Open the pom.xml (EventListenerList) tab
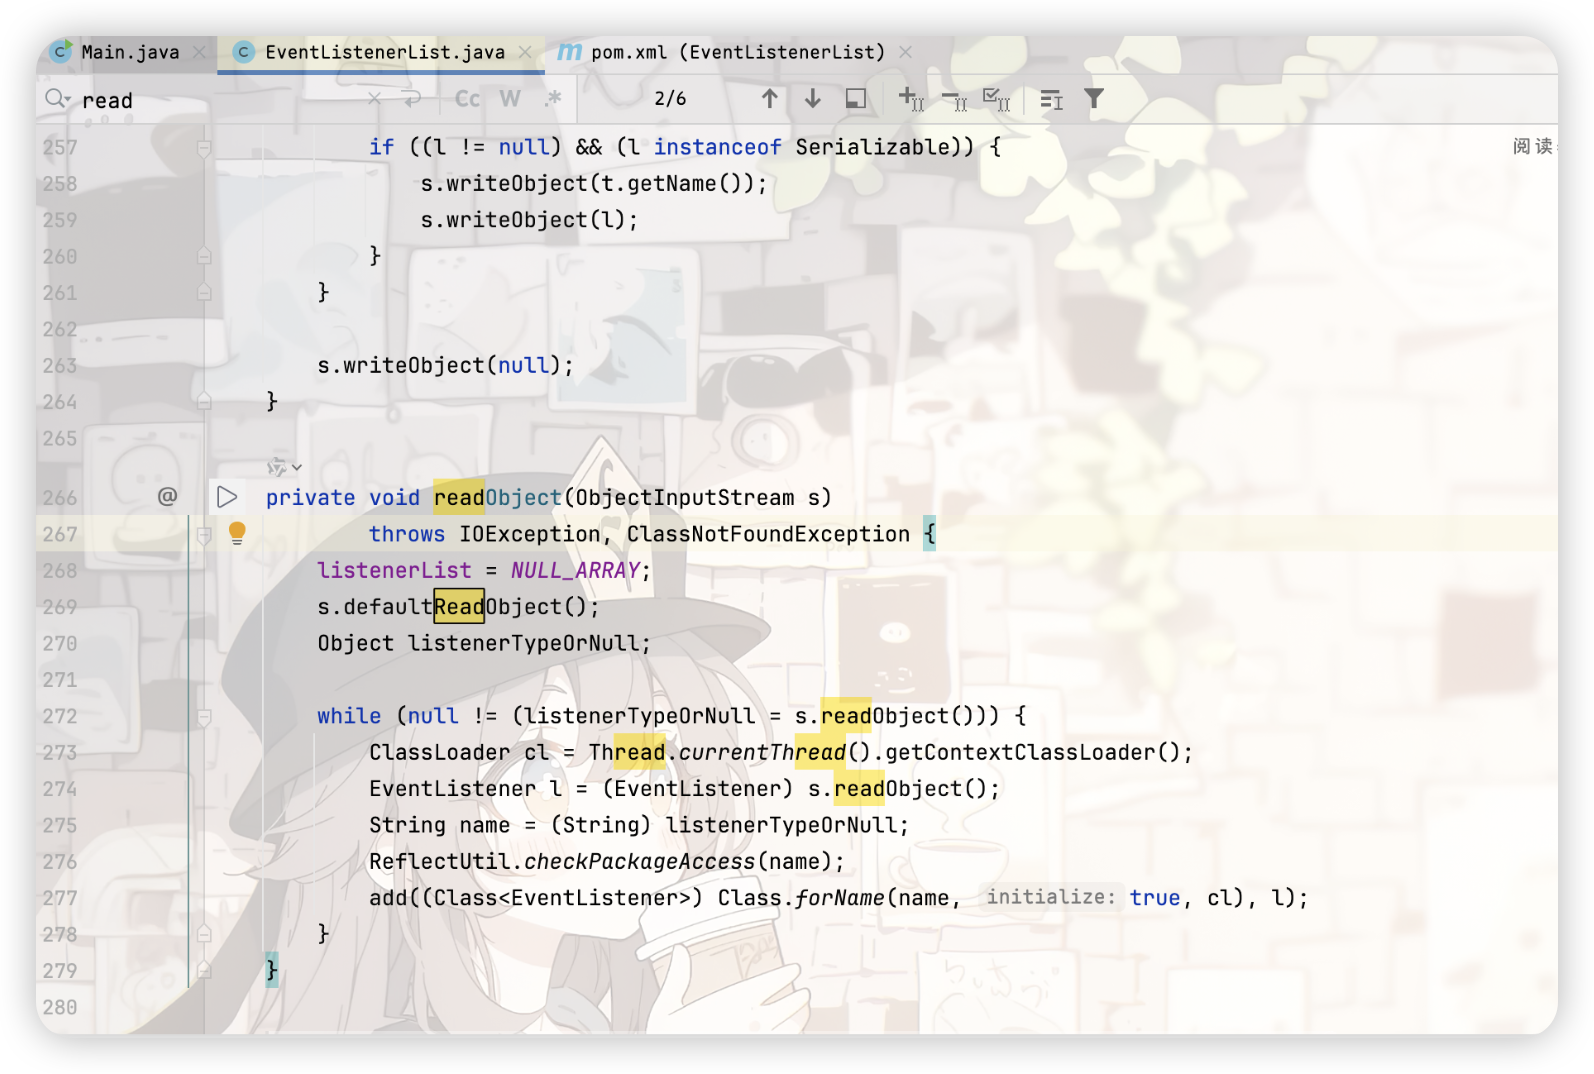 pyautogui.click(x=738, y=52)
